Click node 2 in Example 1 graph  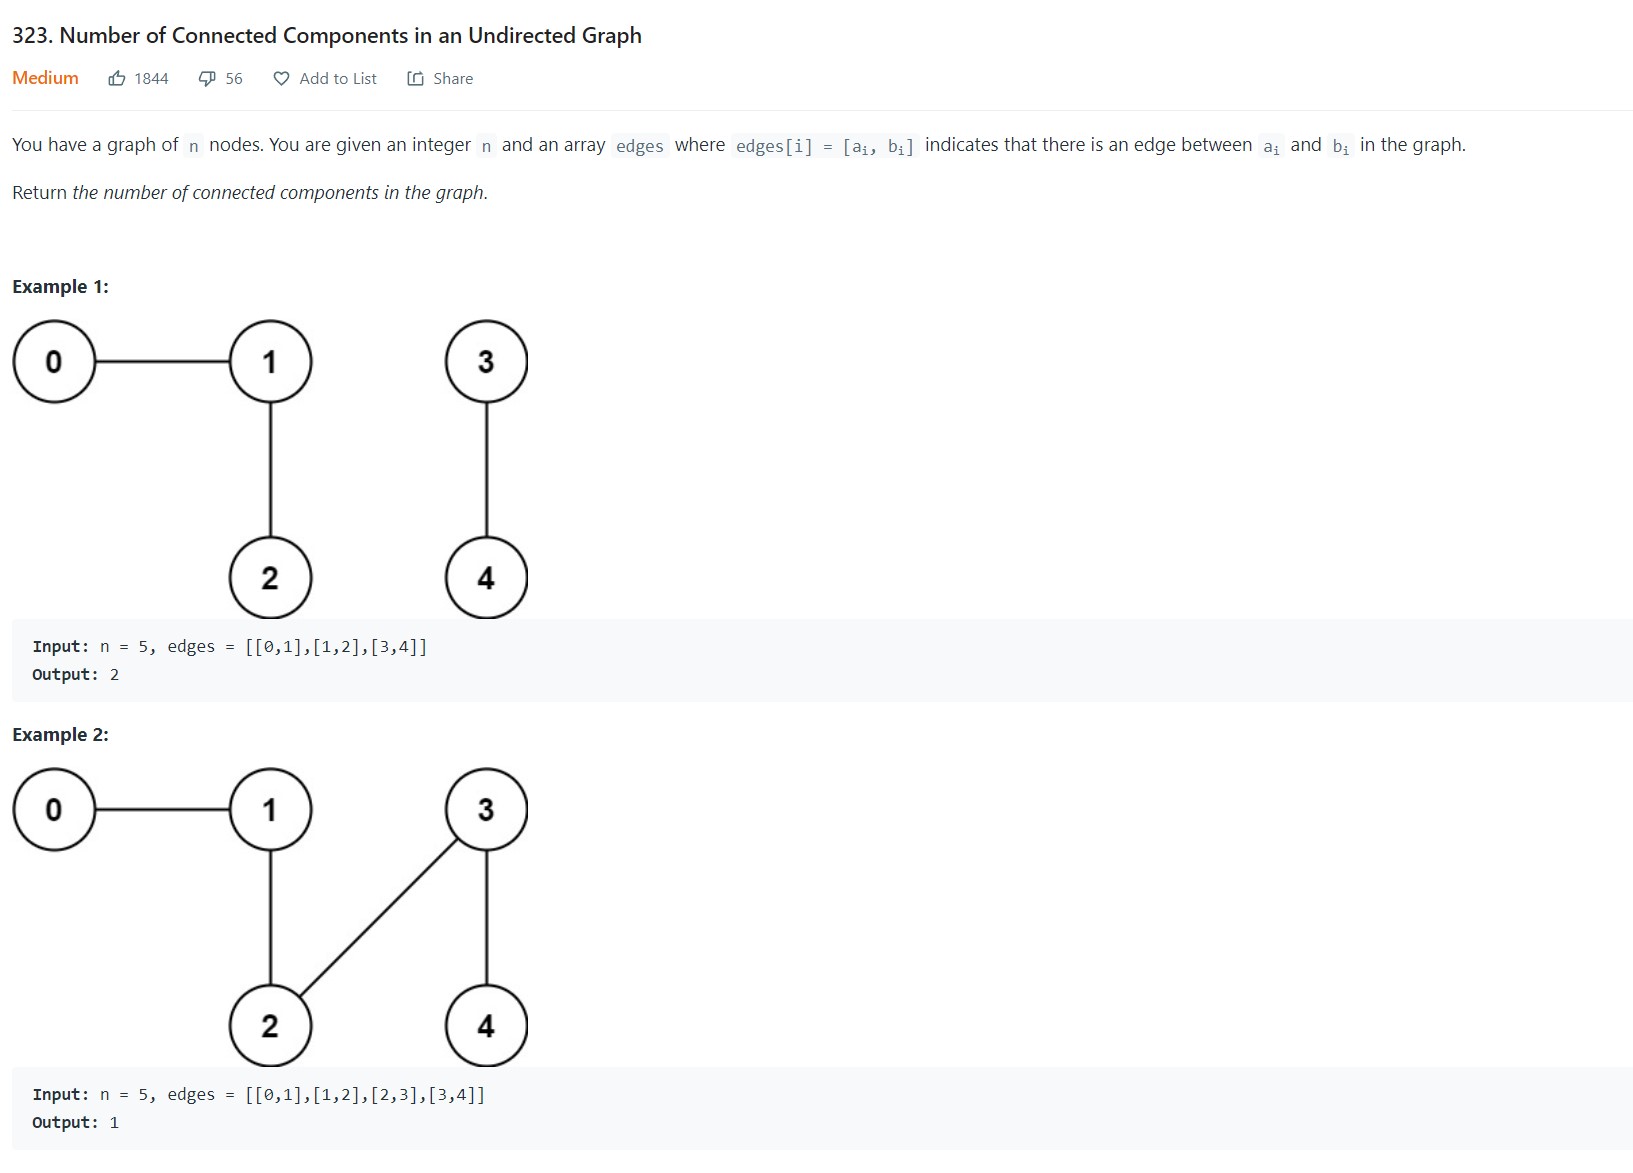[x=270, y=578]
